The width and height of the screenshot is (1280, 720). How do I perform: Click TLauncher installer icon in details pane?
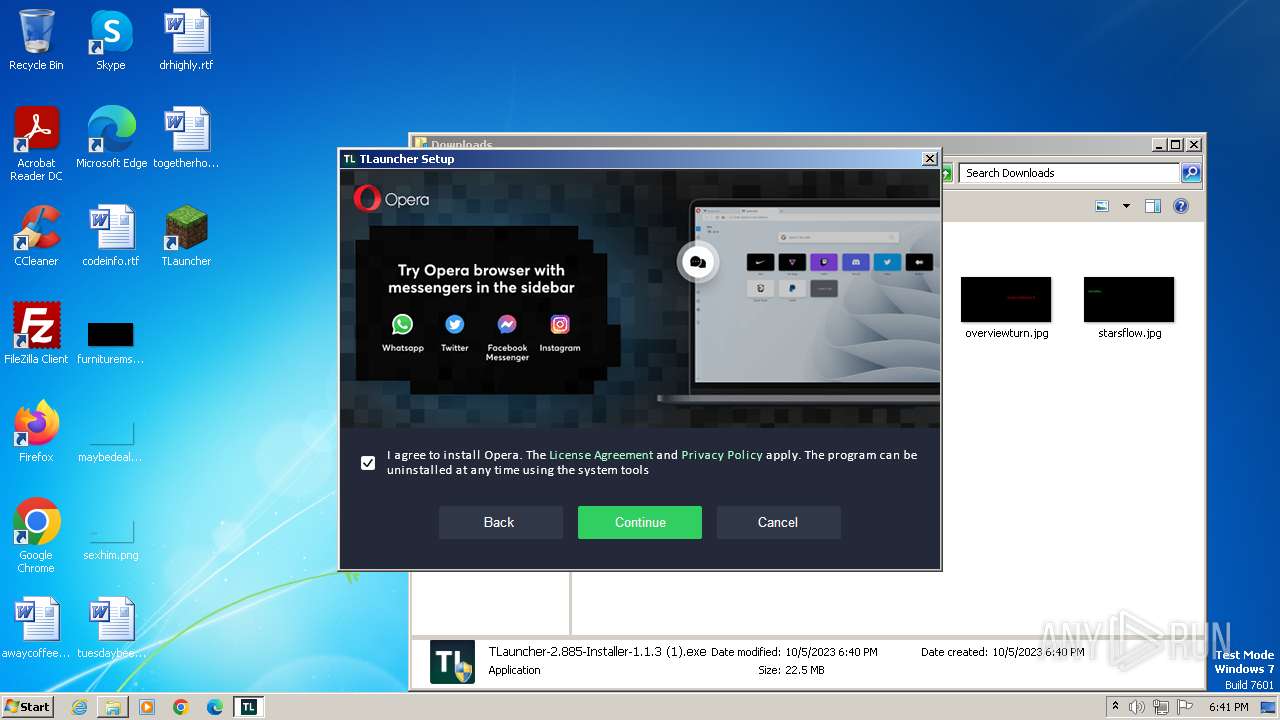point(452,662)
